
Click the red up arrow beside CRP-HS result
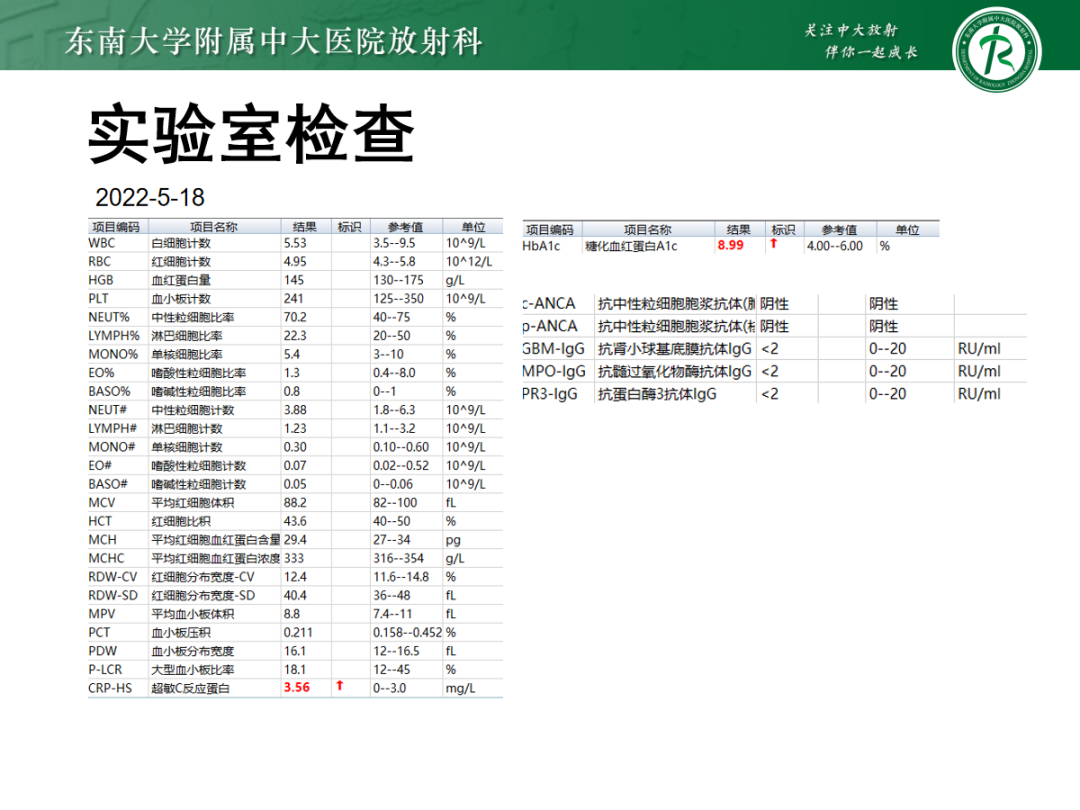point(339,688)
